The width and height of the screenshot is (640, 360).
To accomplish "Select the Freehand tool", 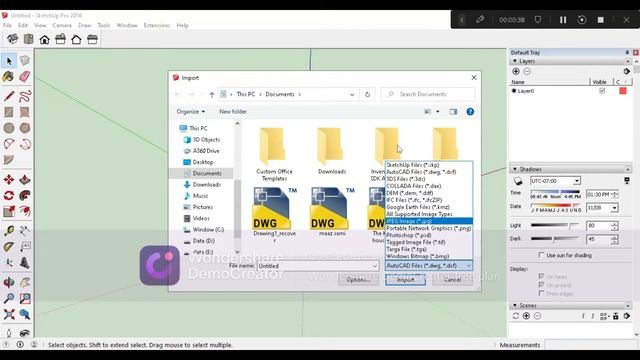I will click(24, 96).
